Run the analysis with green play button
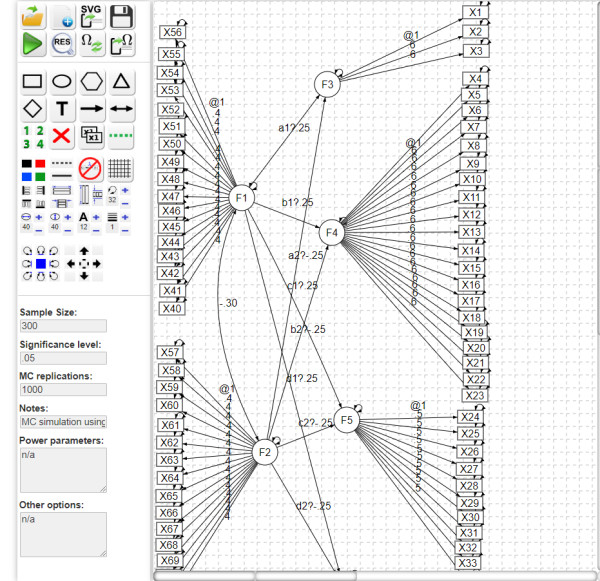This screenshot has width=600, height=581. click(33, 44)
